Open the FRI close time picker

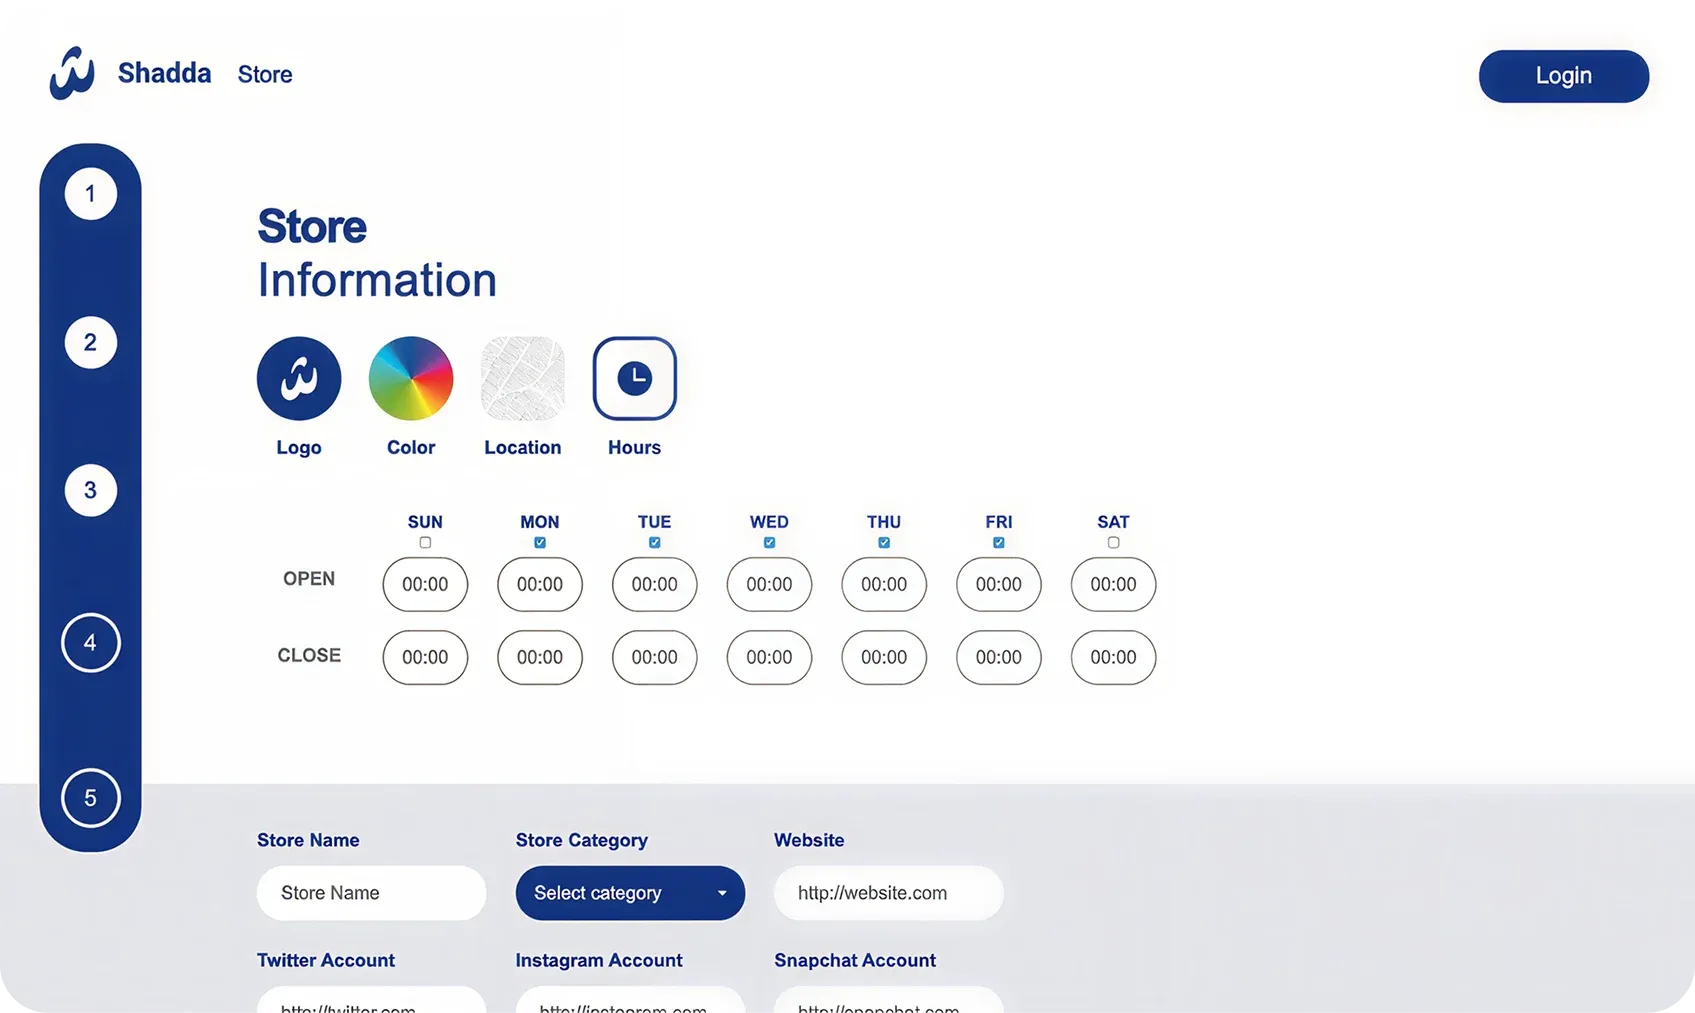point(999,658)
